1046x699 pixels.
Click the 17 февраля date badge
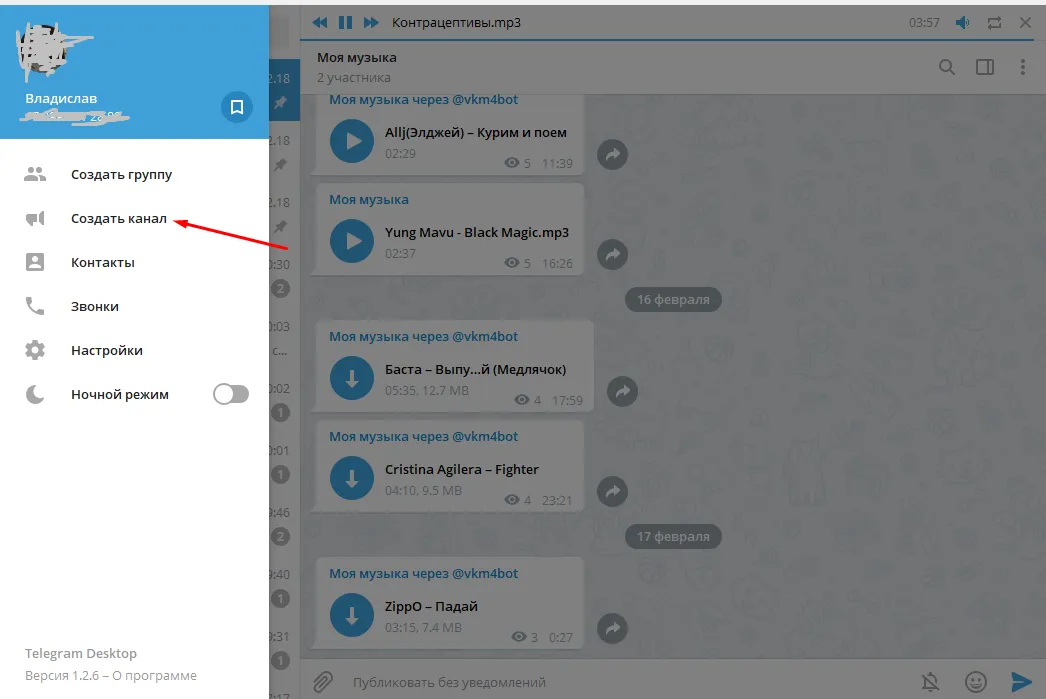tap(673, 536)
